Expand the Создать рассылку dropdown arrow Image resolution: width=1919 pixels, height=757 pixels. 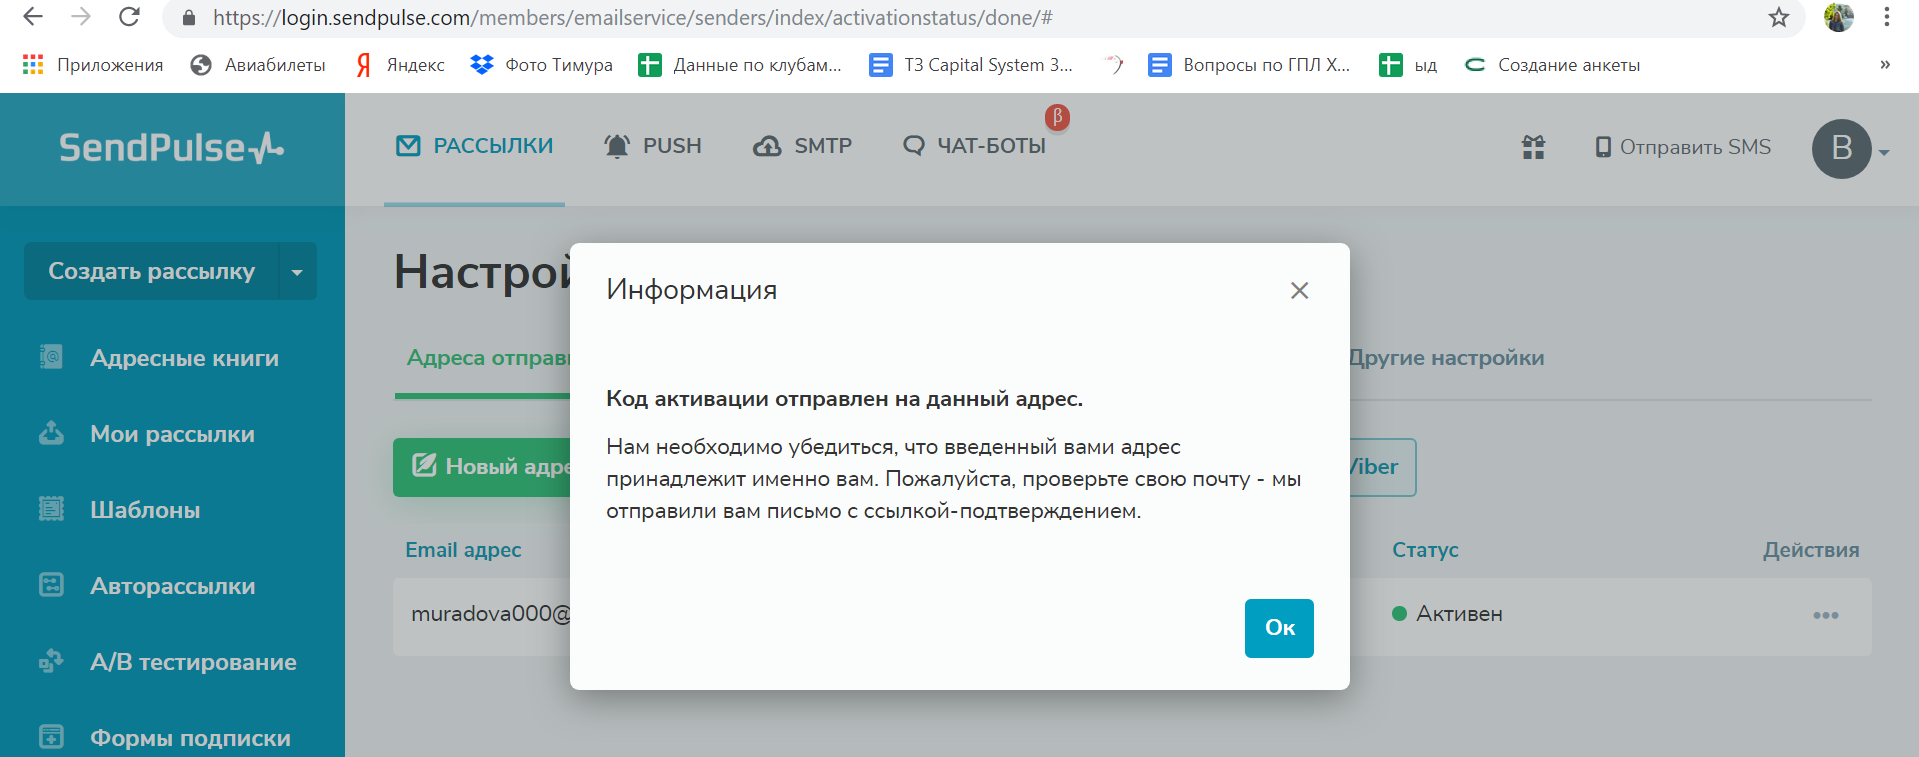coord(297,271)
